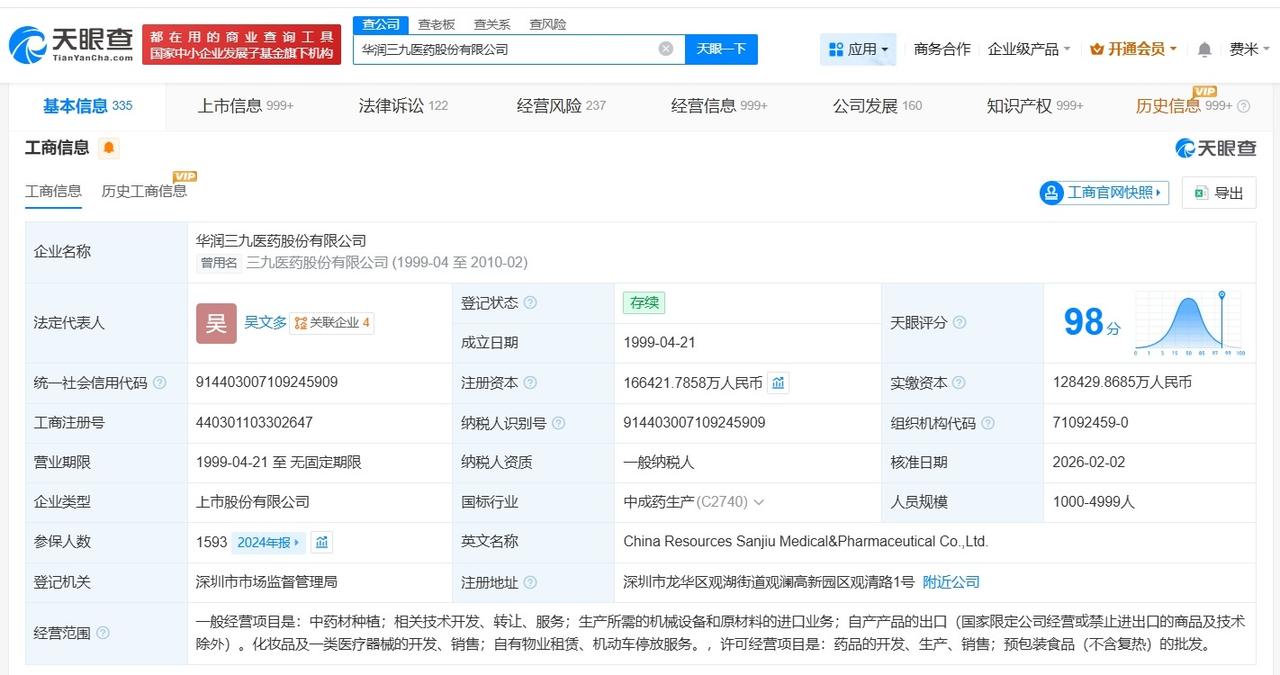
Task: Switch to 知识产权 tab
Action: [x=1035, y=105]
